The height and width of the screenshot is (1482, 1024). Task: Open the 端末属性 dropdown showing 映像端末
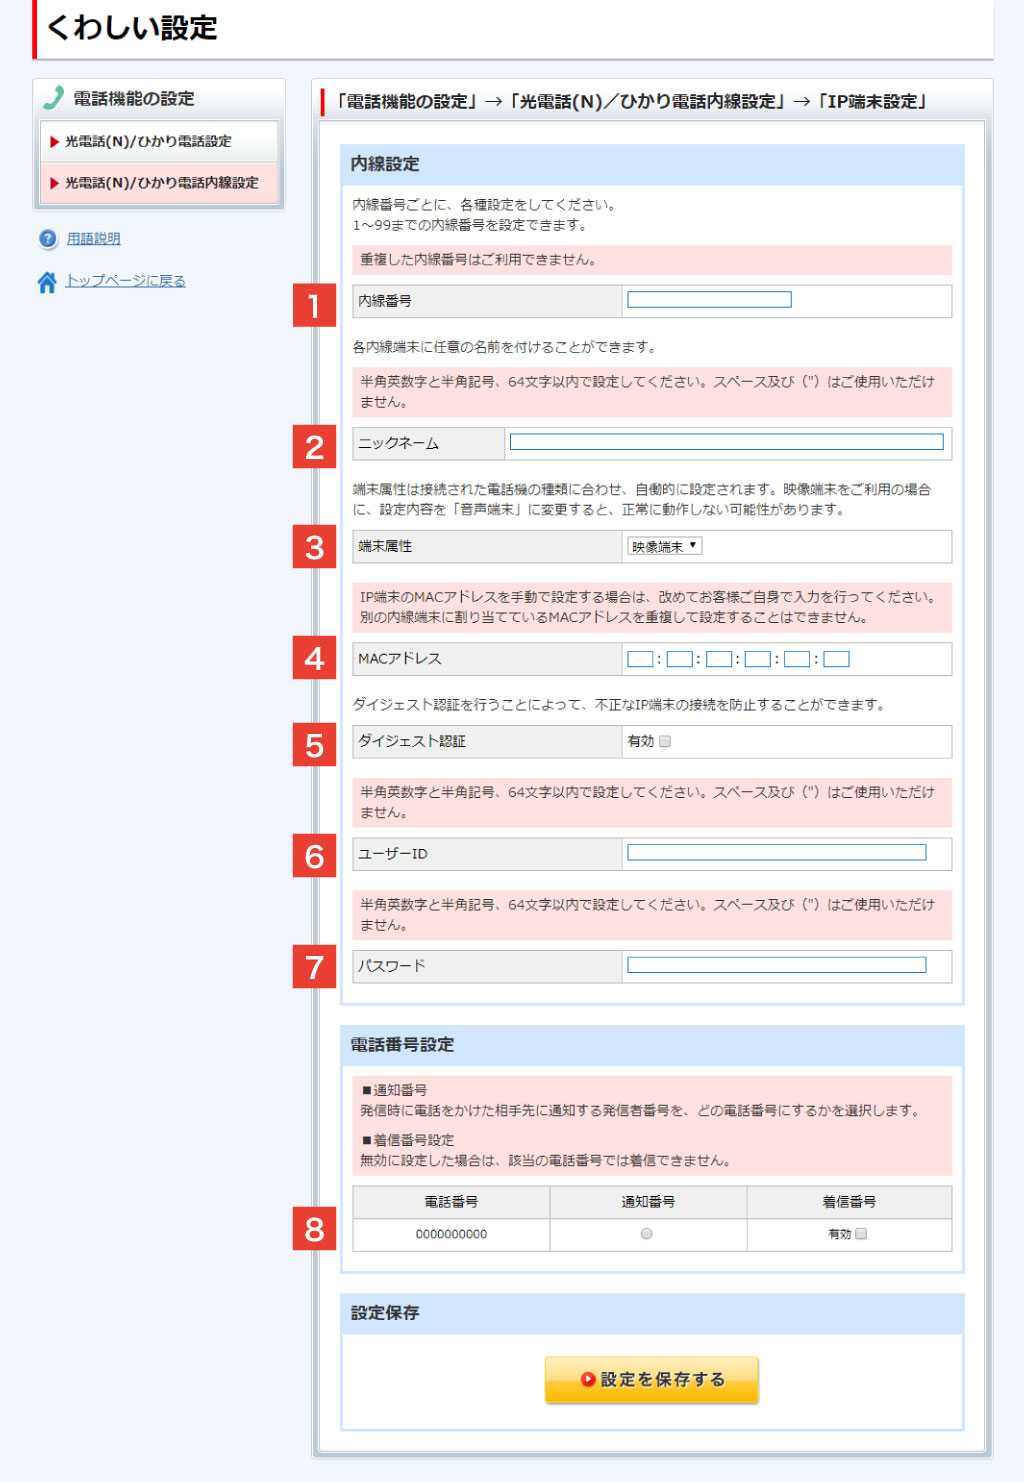pos(665,546)
